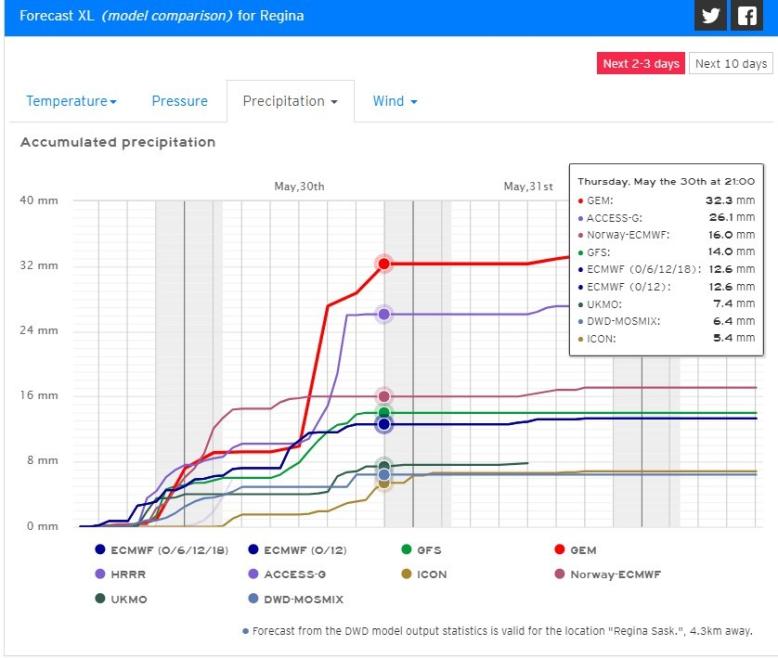Click the '32 mm' axis label
This screenshot has width=778, height=658.
[39, 265]
